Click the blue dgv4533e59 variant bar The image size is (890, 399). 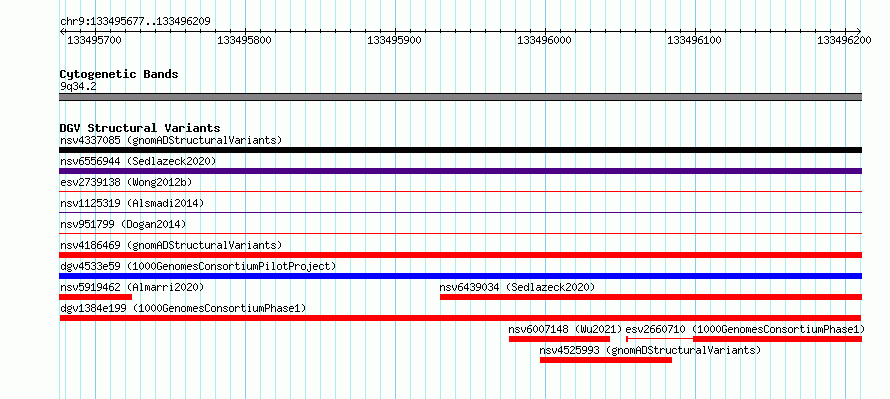click(x=460, y=276)
